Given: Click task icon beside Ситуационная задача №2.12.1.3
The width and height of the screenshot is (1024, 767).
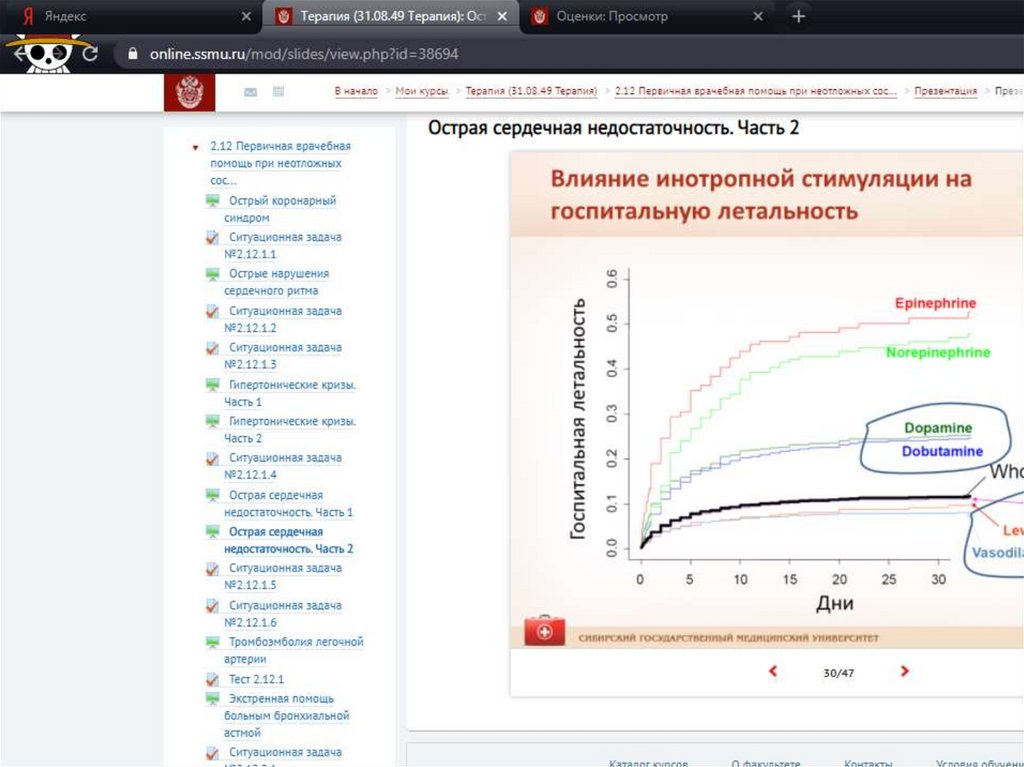Looking at the screenshot, I should tap(212, 348).
